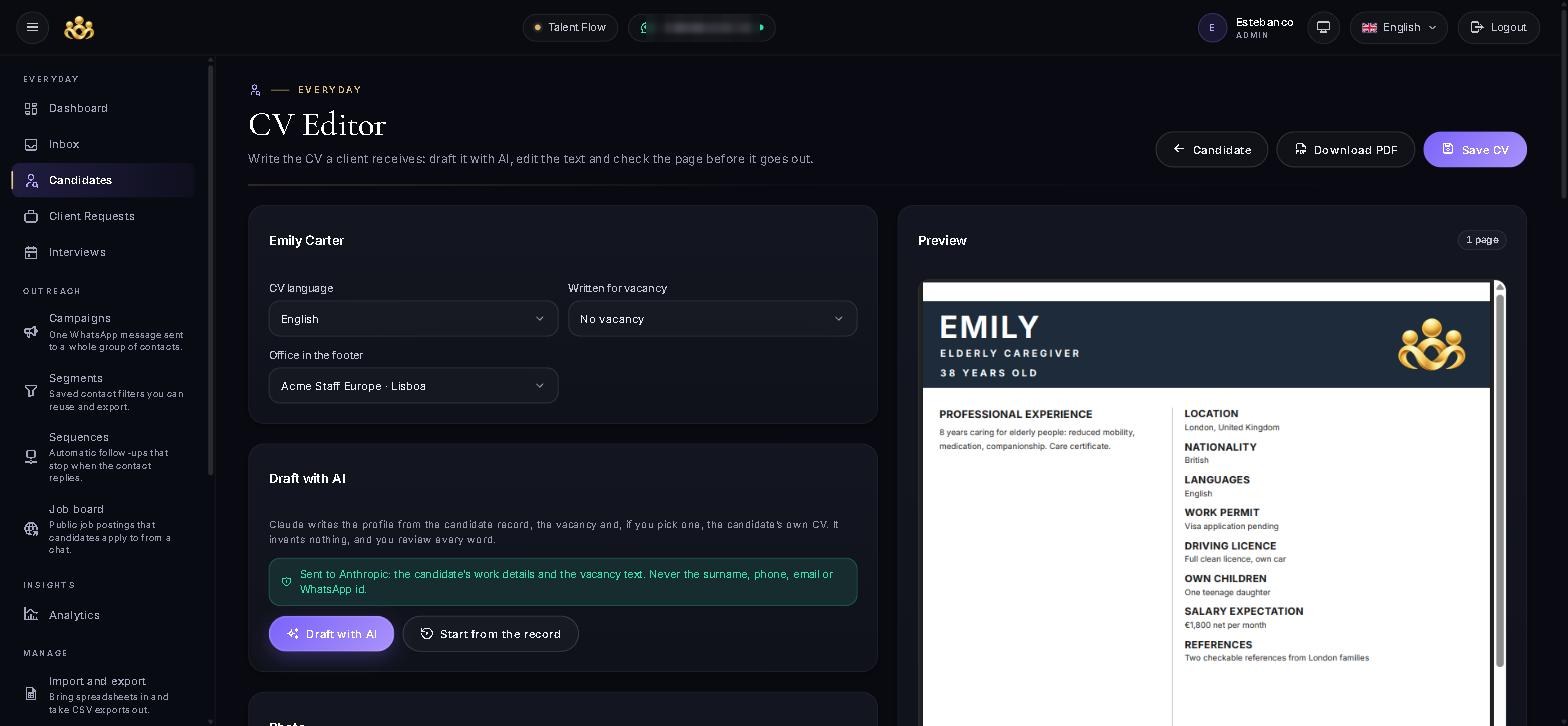Click the sidebar scrollbar
Image resolution: width=1568 pixels, height=726 pixels.
[x=210, y=270]
